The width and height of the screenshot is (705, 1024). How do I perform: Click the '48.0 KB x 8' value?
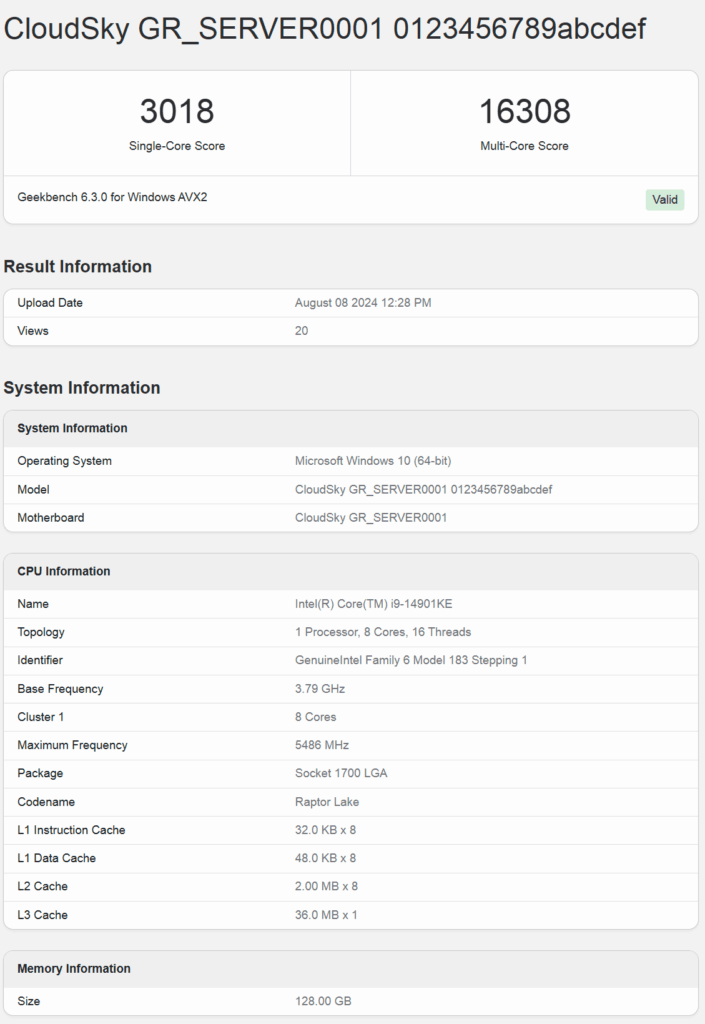325,858
